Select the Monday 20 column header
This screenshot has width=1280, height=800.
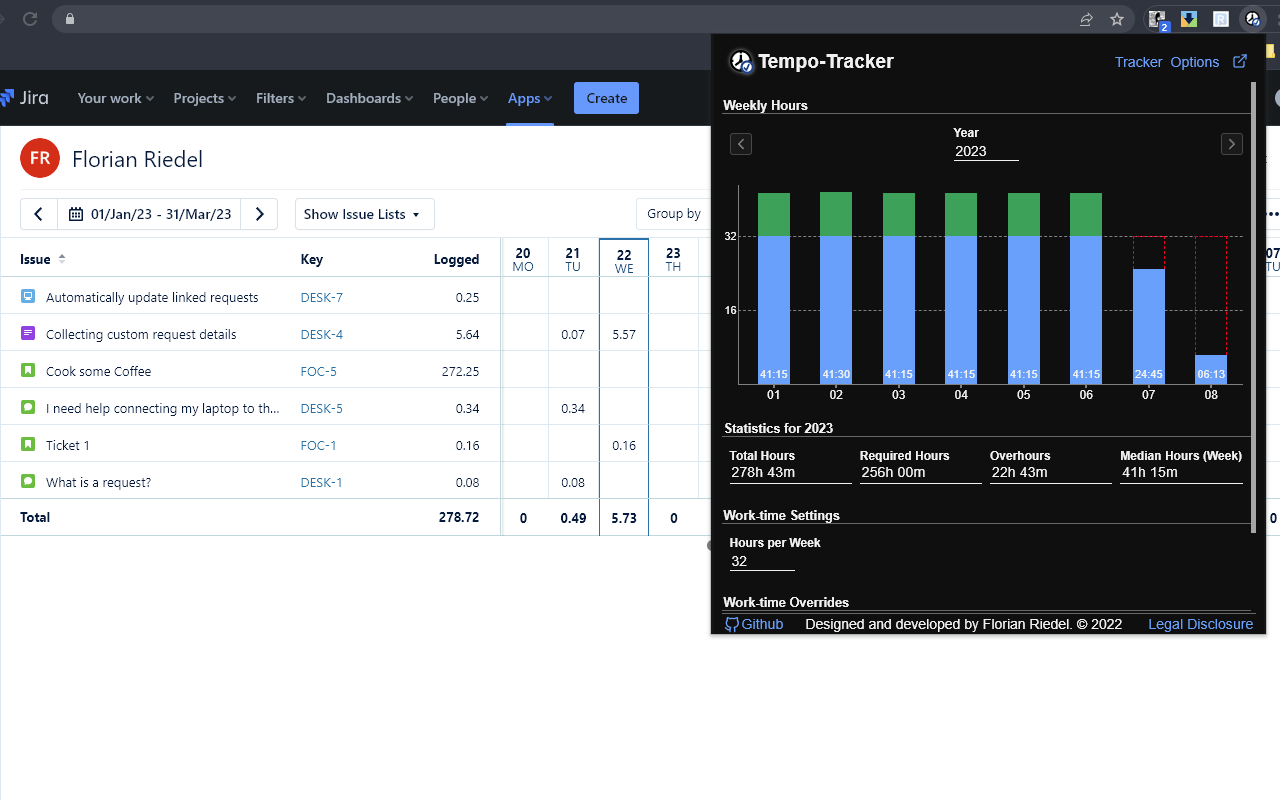pos(523,260)
